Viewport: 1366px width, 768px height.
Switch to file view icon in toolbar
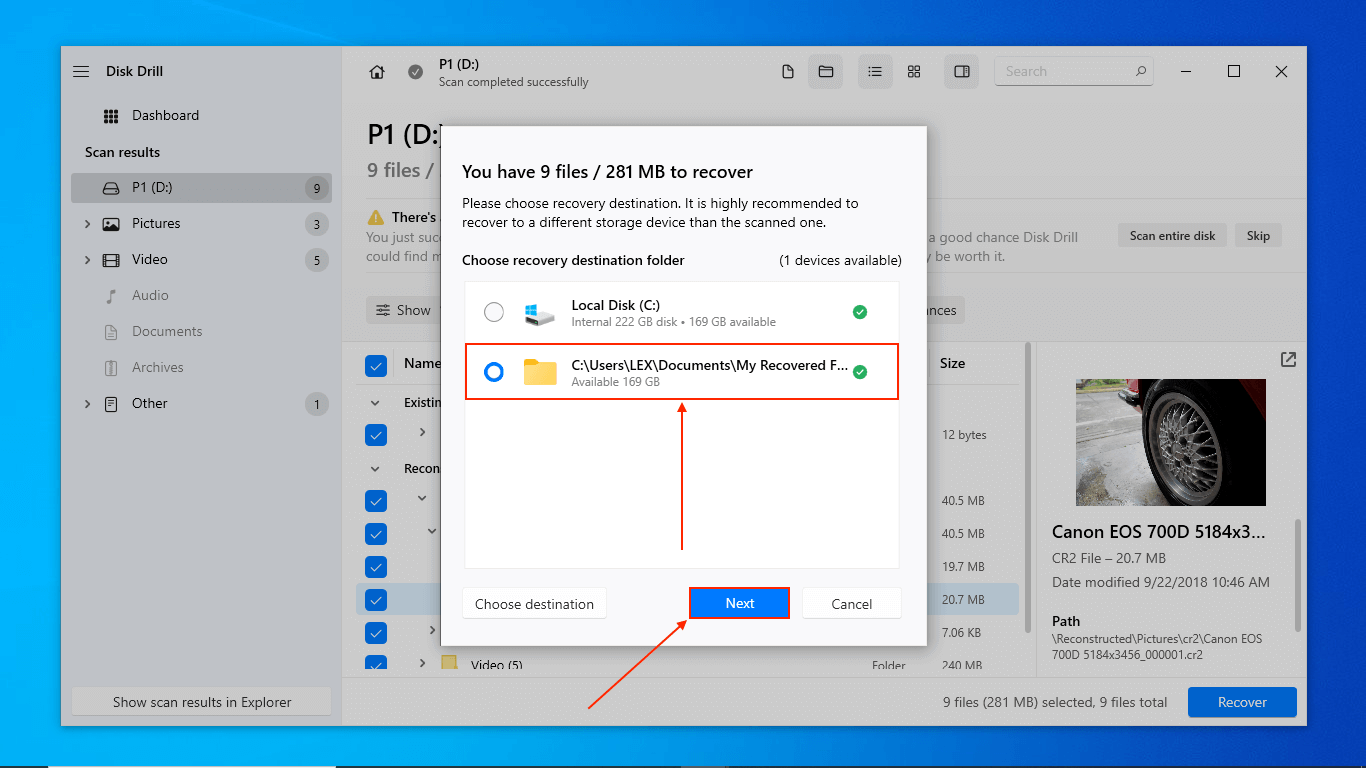788,72
